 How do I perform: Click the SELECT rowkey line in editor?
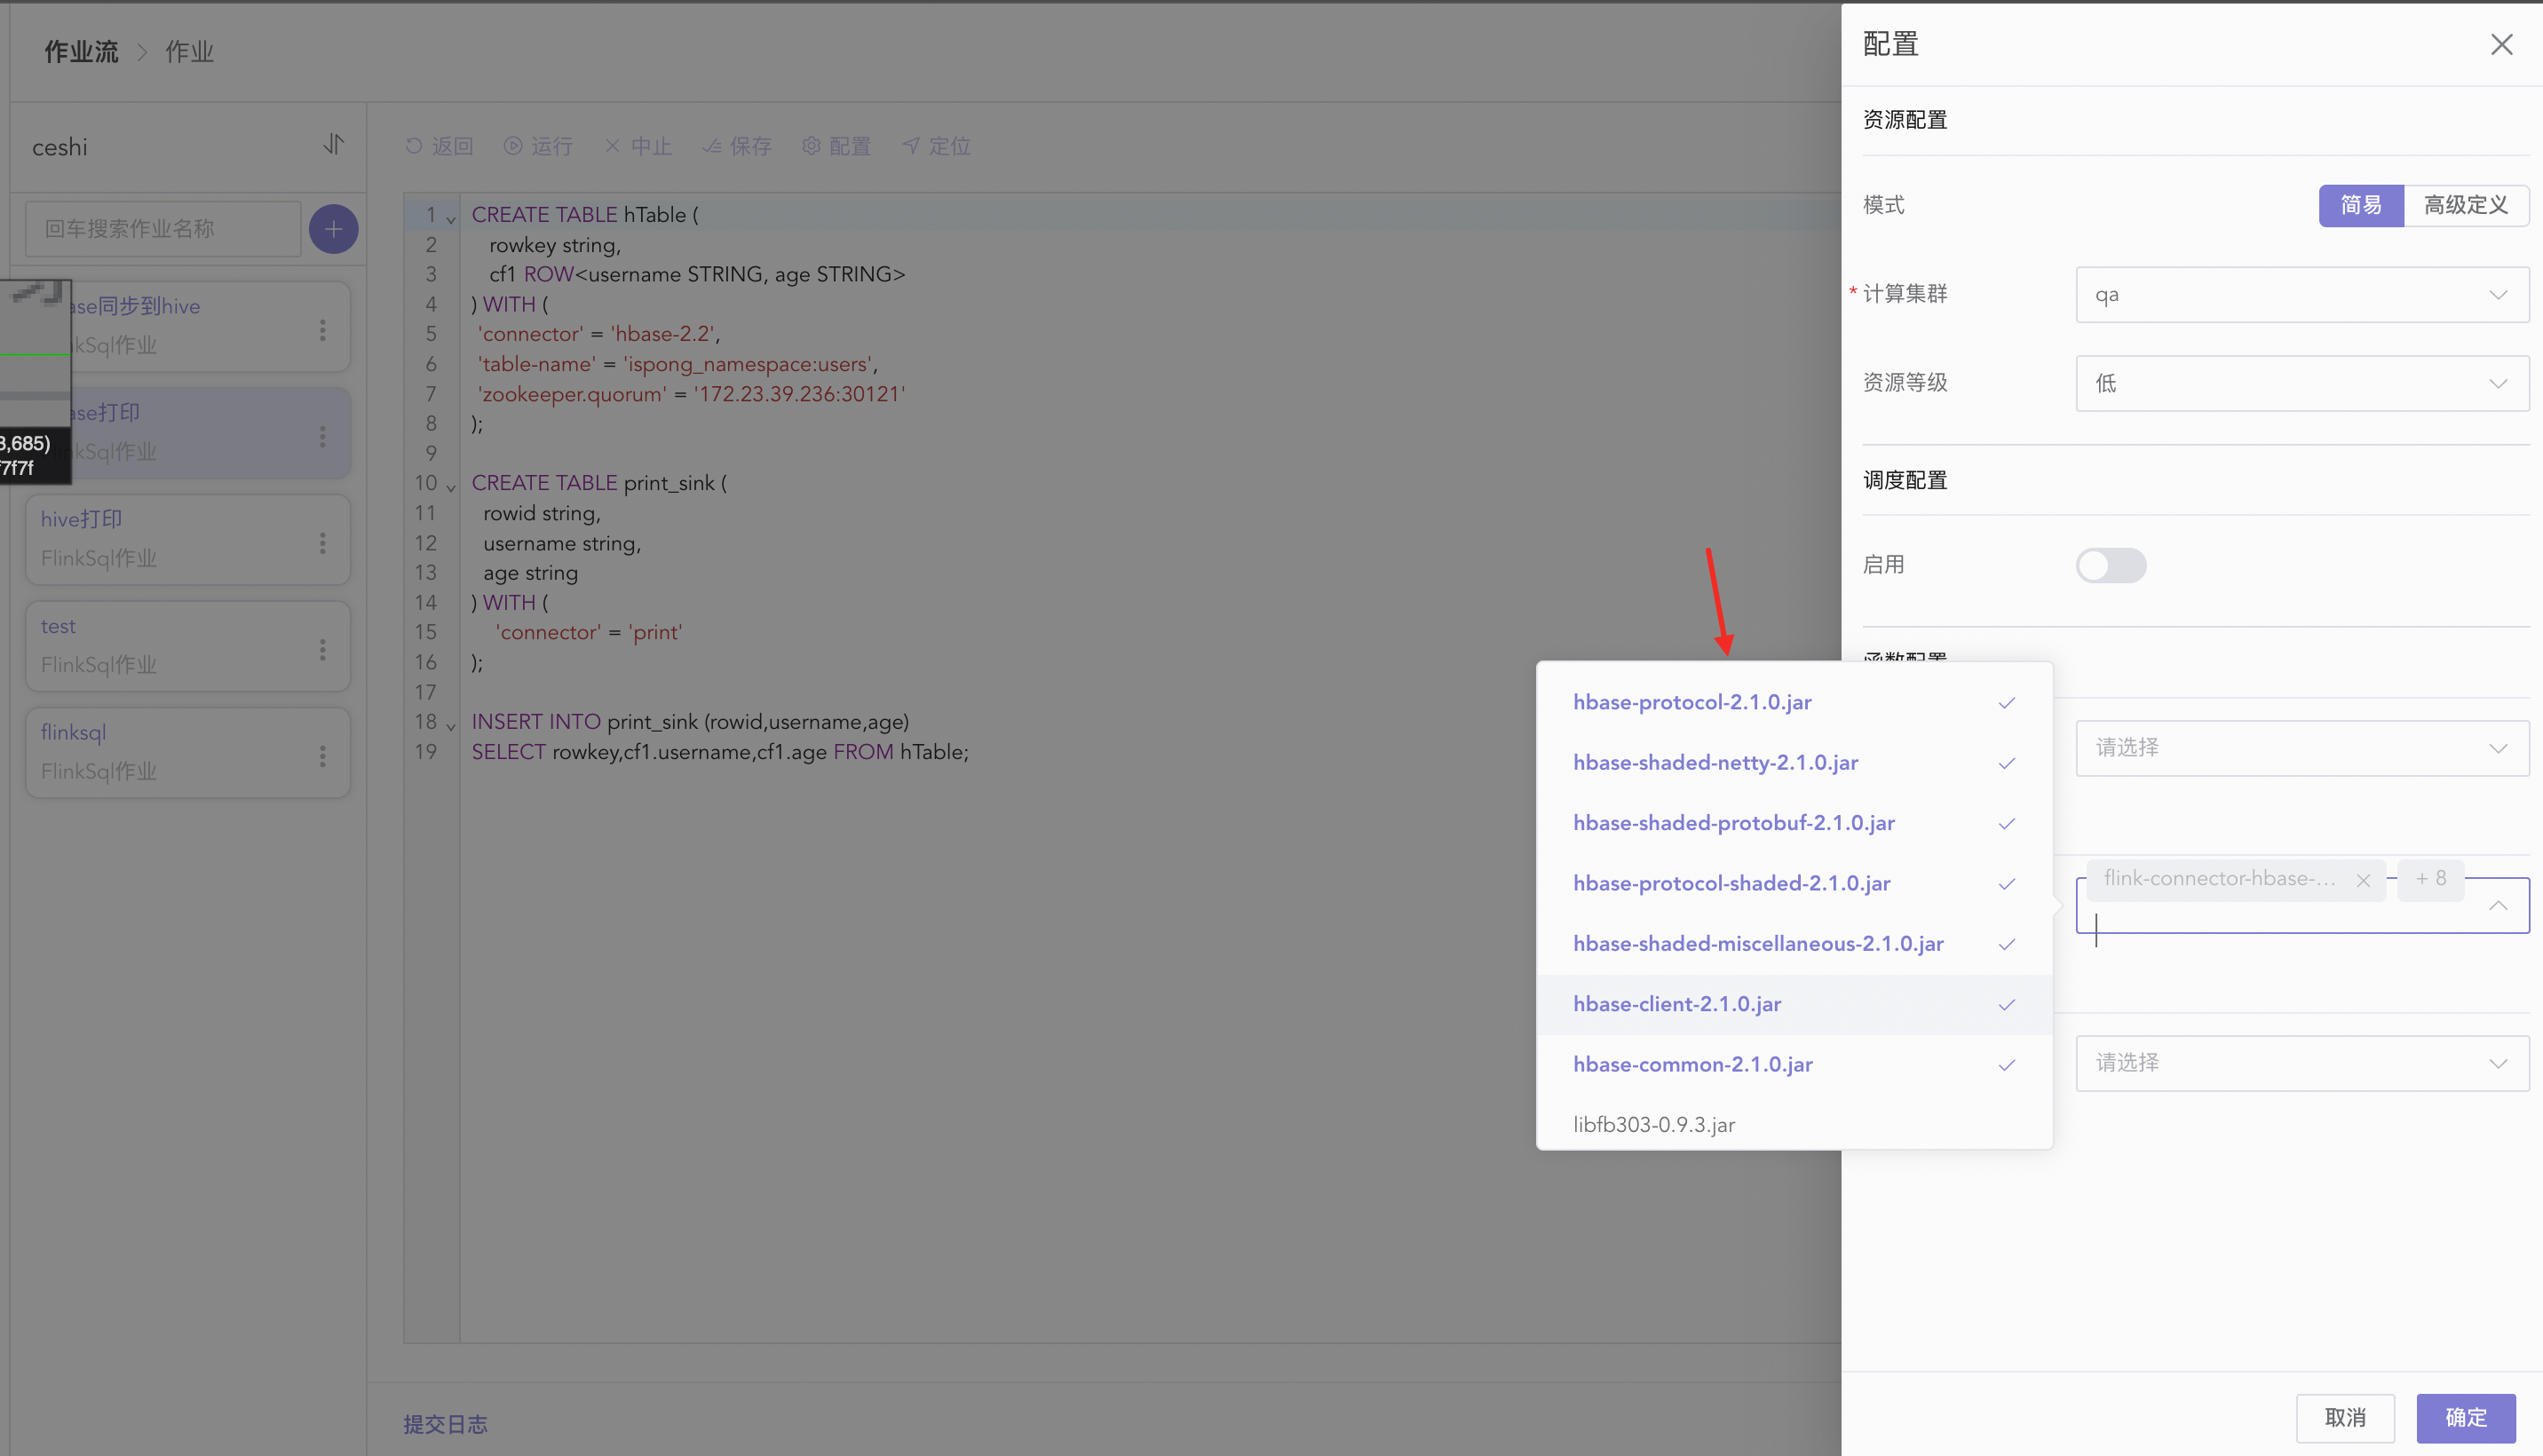point(720,752)
